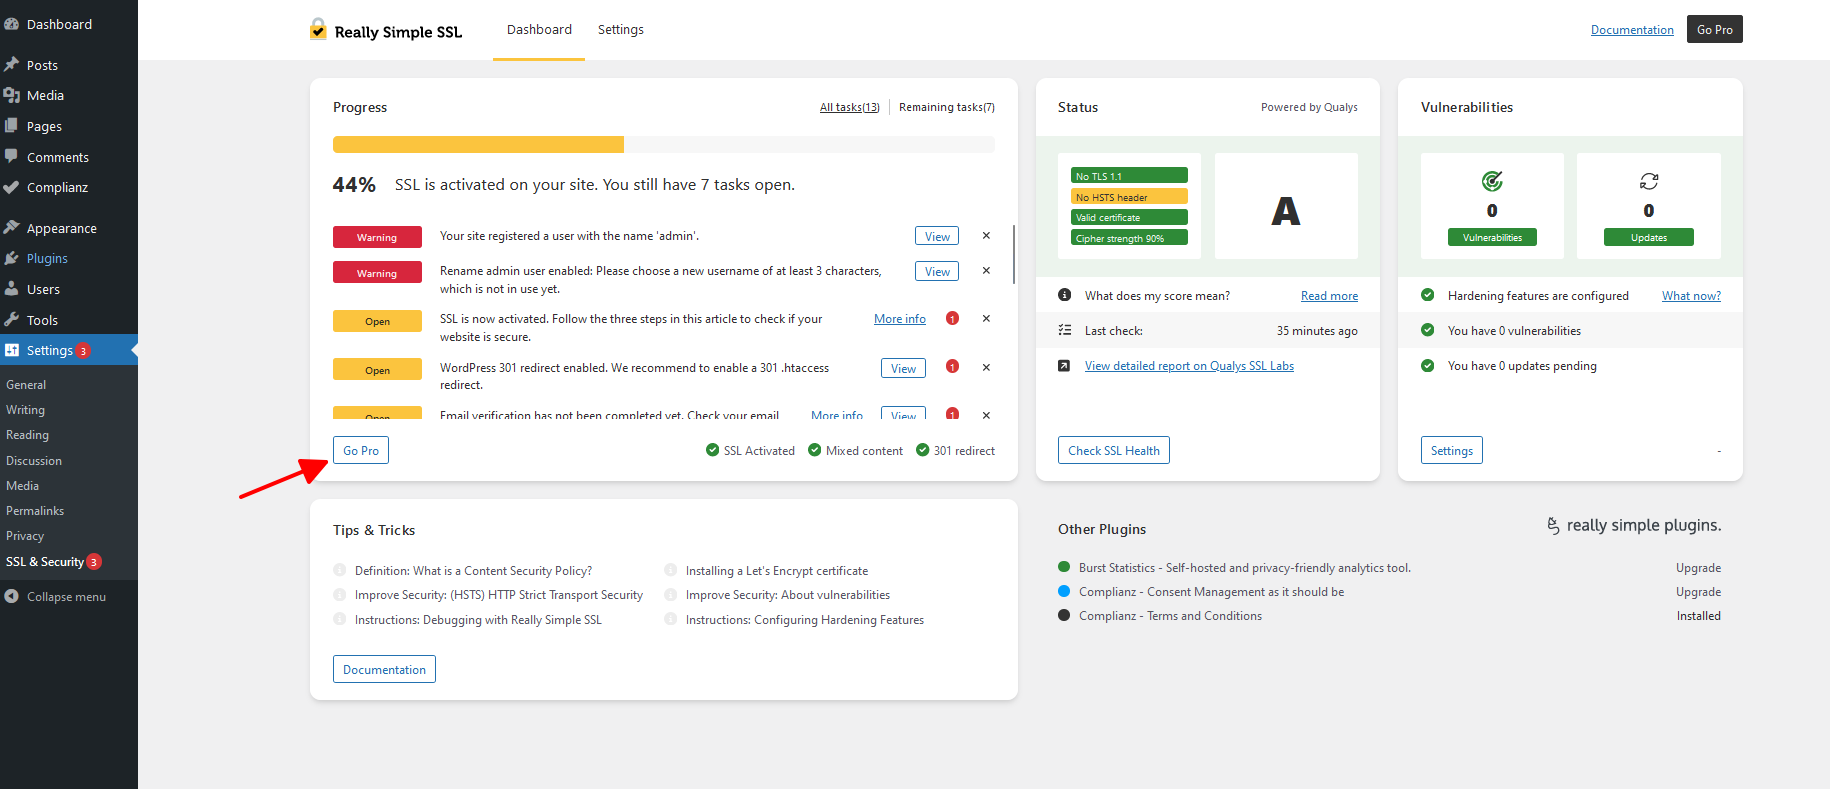Image resolution: width=1830 pixels, height=789 pixels.
Task: Open Pages via its sidebar icon
Action: (x=12, y=126)
